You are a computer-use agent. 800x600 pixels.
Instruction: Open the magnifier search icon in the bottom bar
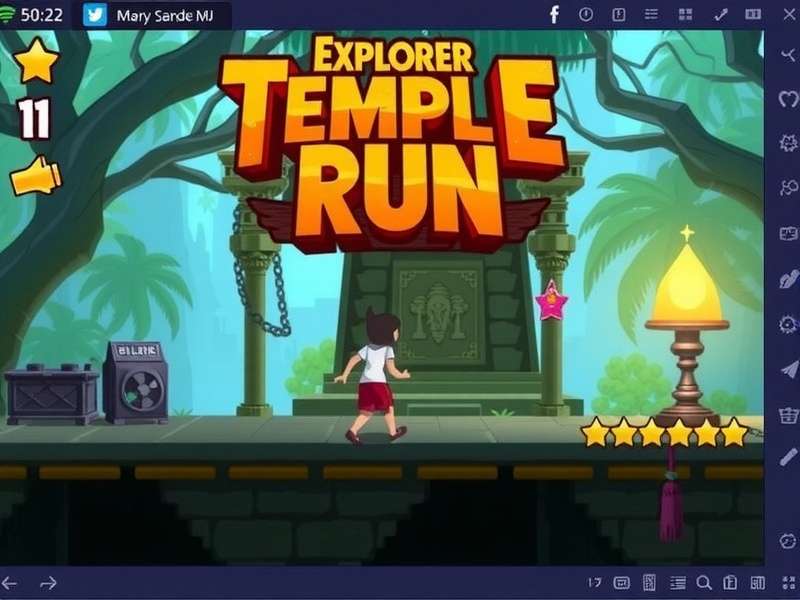tap(704, 583)
